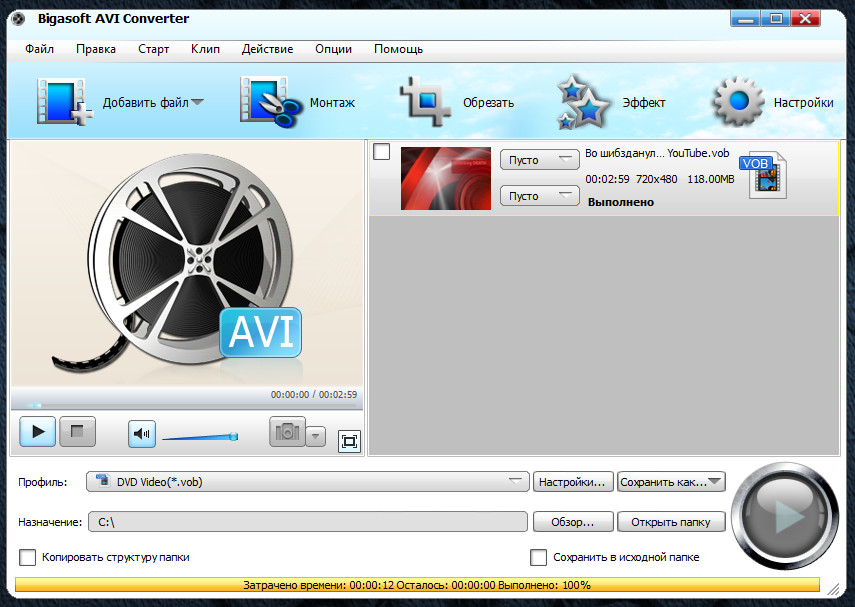Click the Эффект stars icon

(583, 102)
